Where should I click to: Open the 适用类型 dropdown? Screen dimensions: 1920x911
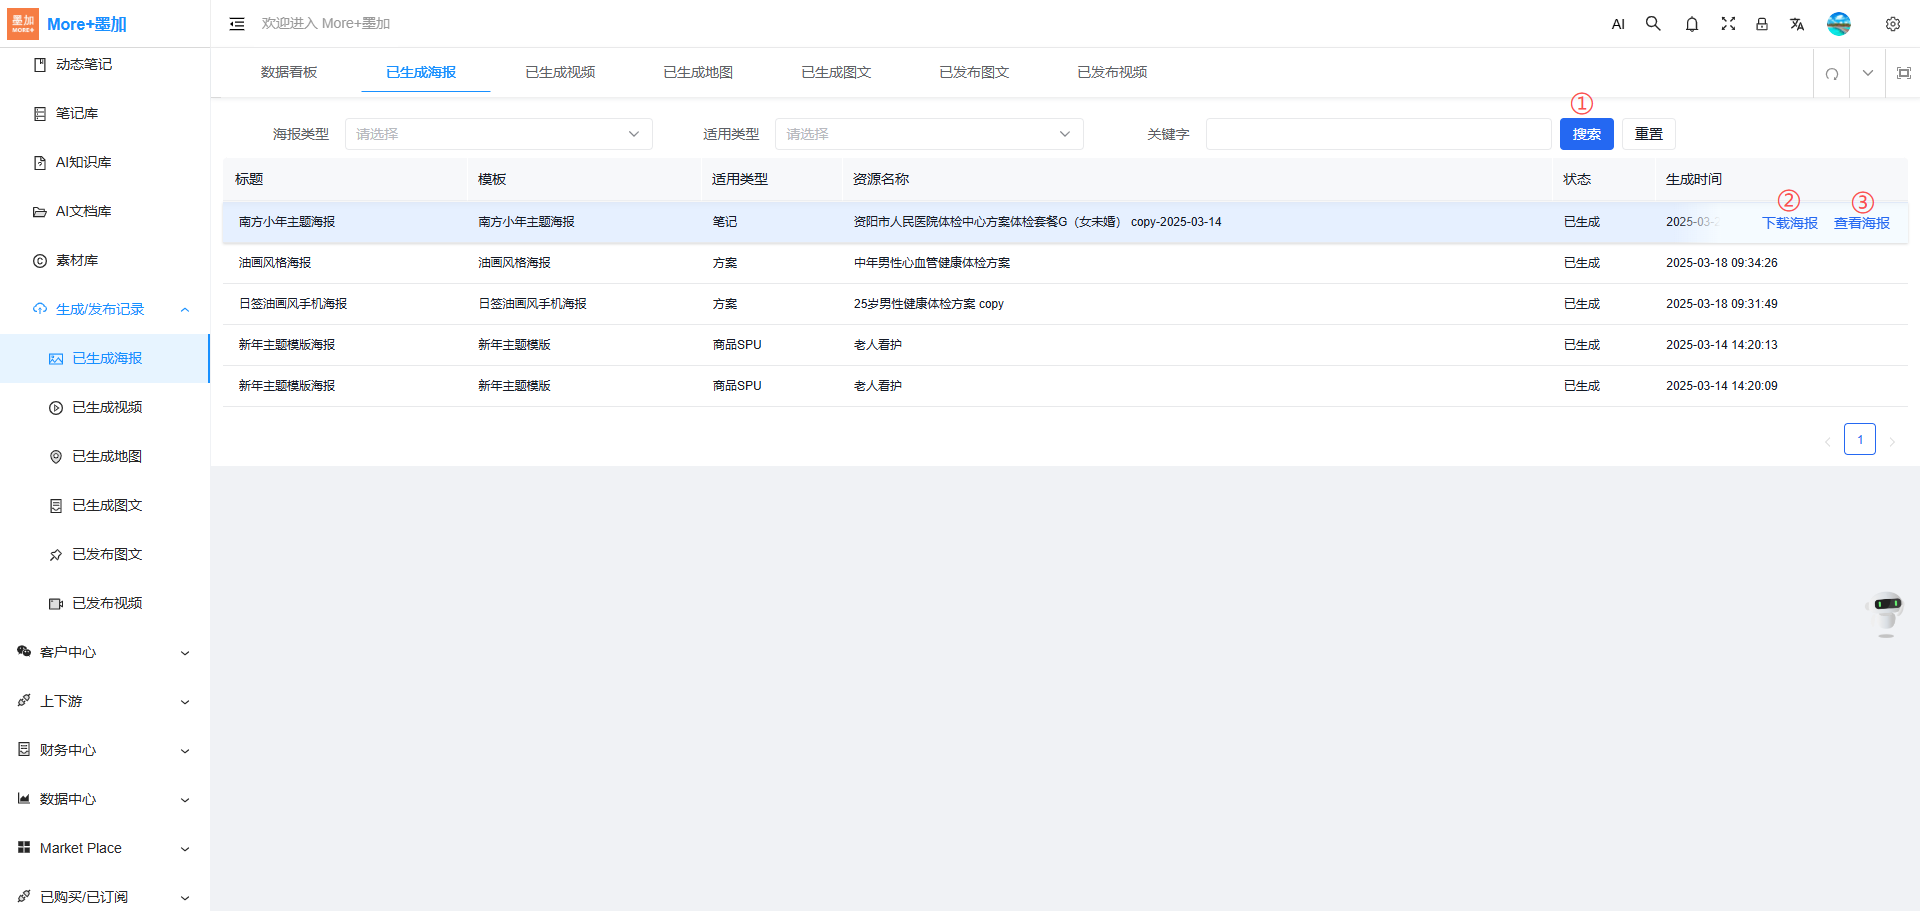point(928,134)
